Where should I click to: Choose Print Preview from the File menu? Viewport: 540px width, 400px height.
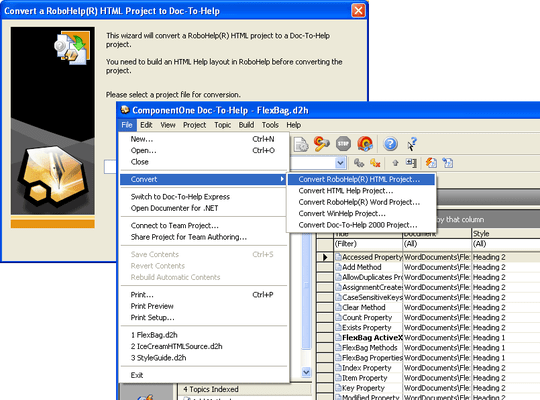pos(203,306)
